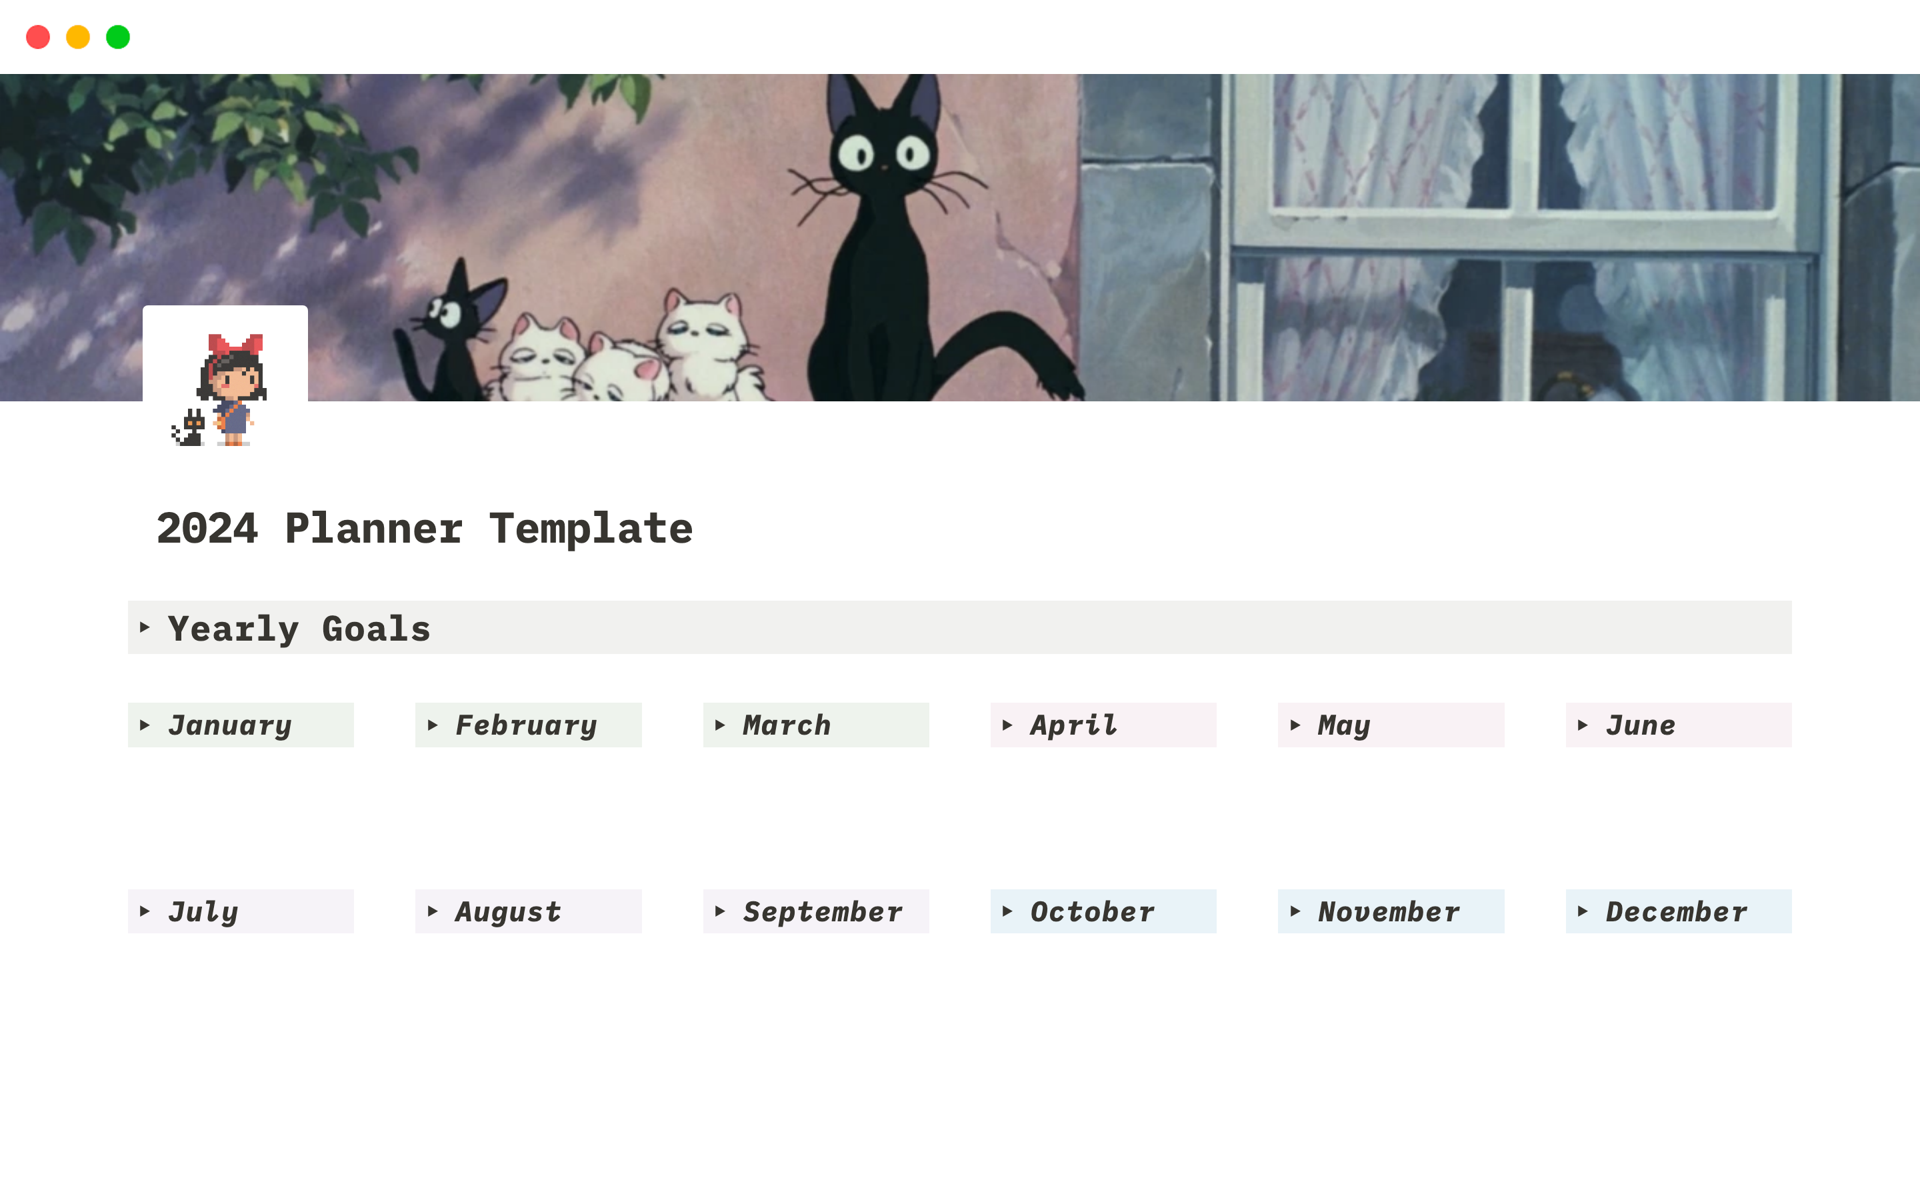Toggle the March month section

tap(722, 722)
